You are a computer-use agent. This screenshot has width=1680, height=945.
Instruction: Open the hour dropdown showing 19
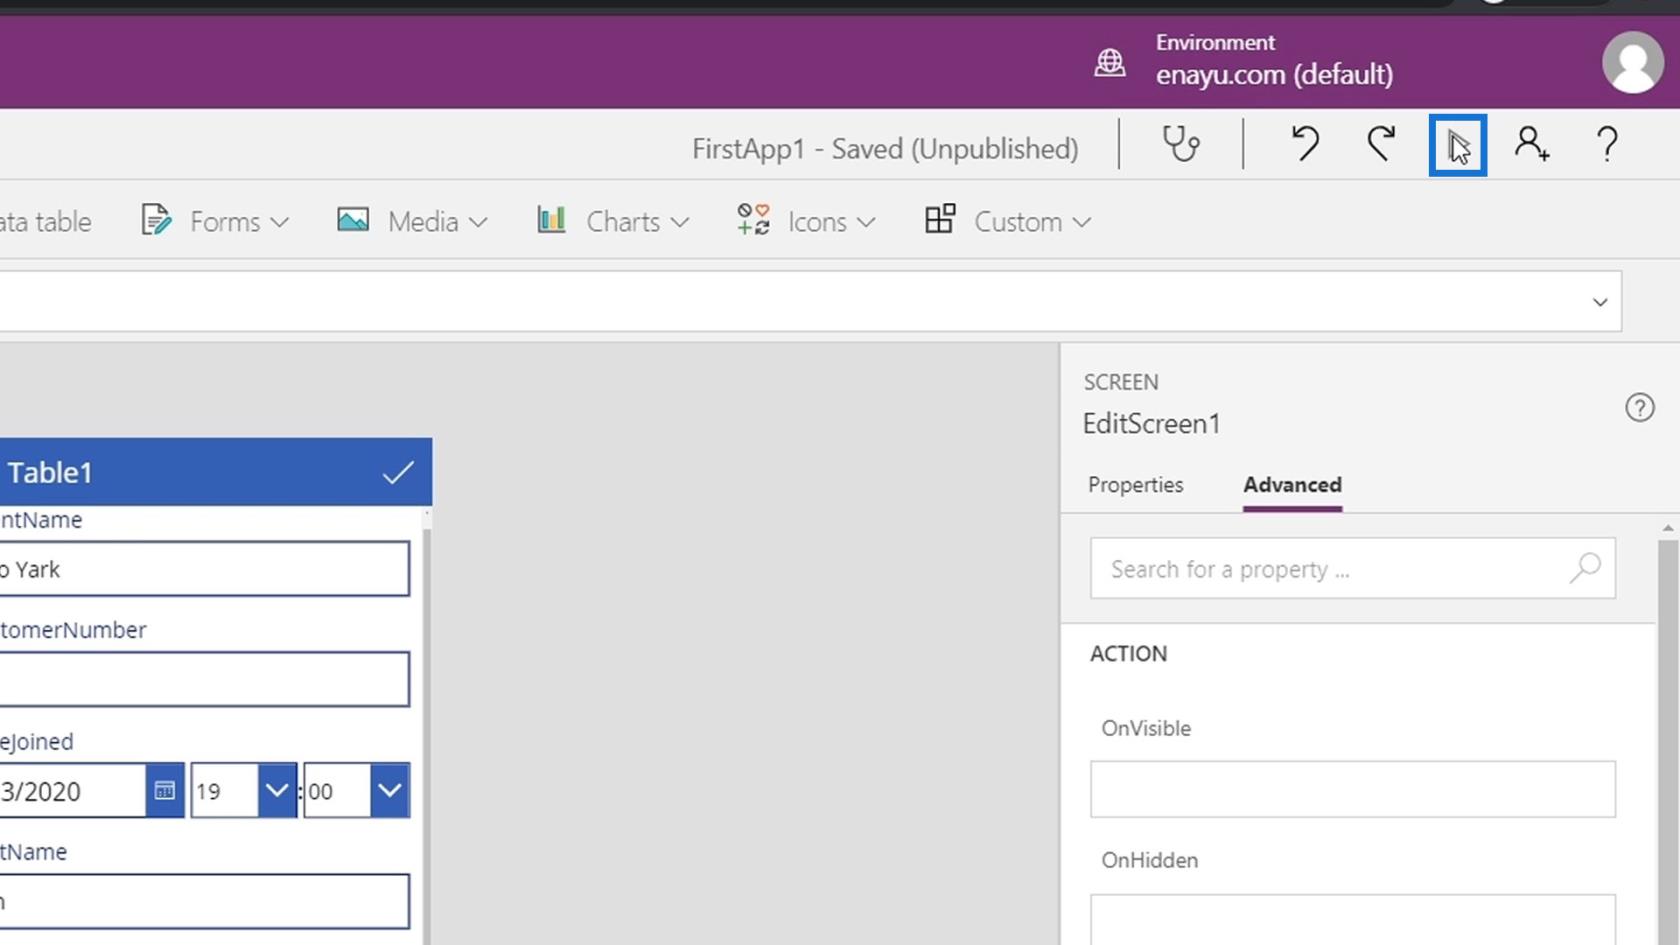pyautogui.click(x=276, y=791)
